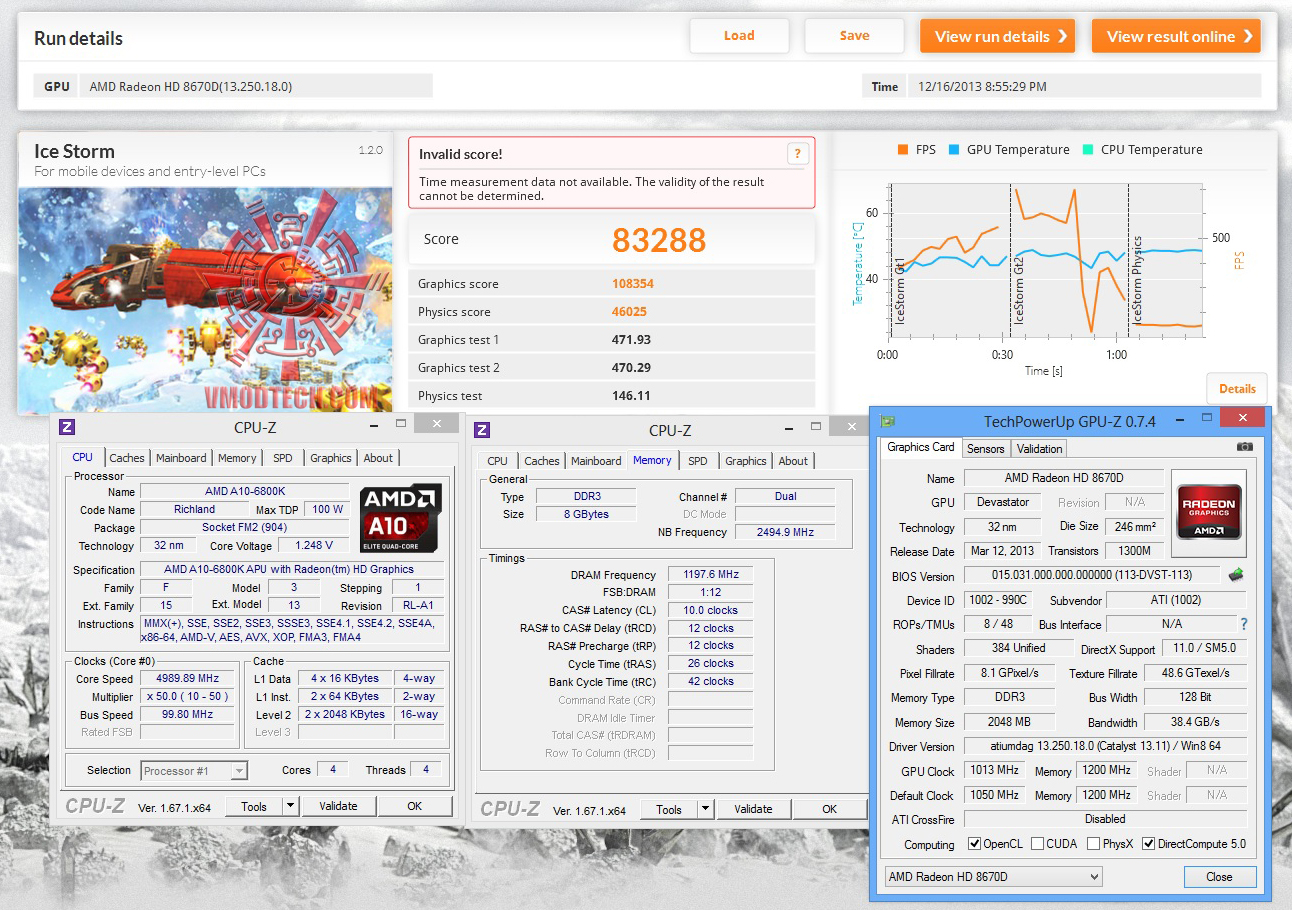Click the AMD A10 logo in CPU-Z

coord(401,520)
